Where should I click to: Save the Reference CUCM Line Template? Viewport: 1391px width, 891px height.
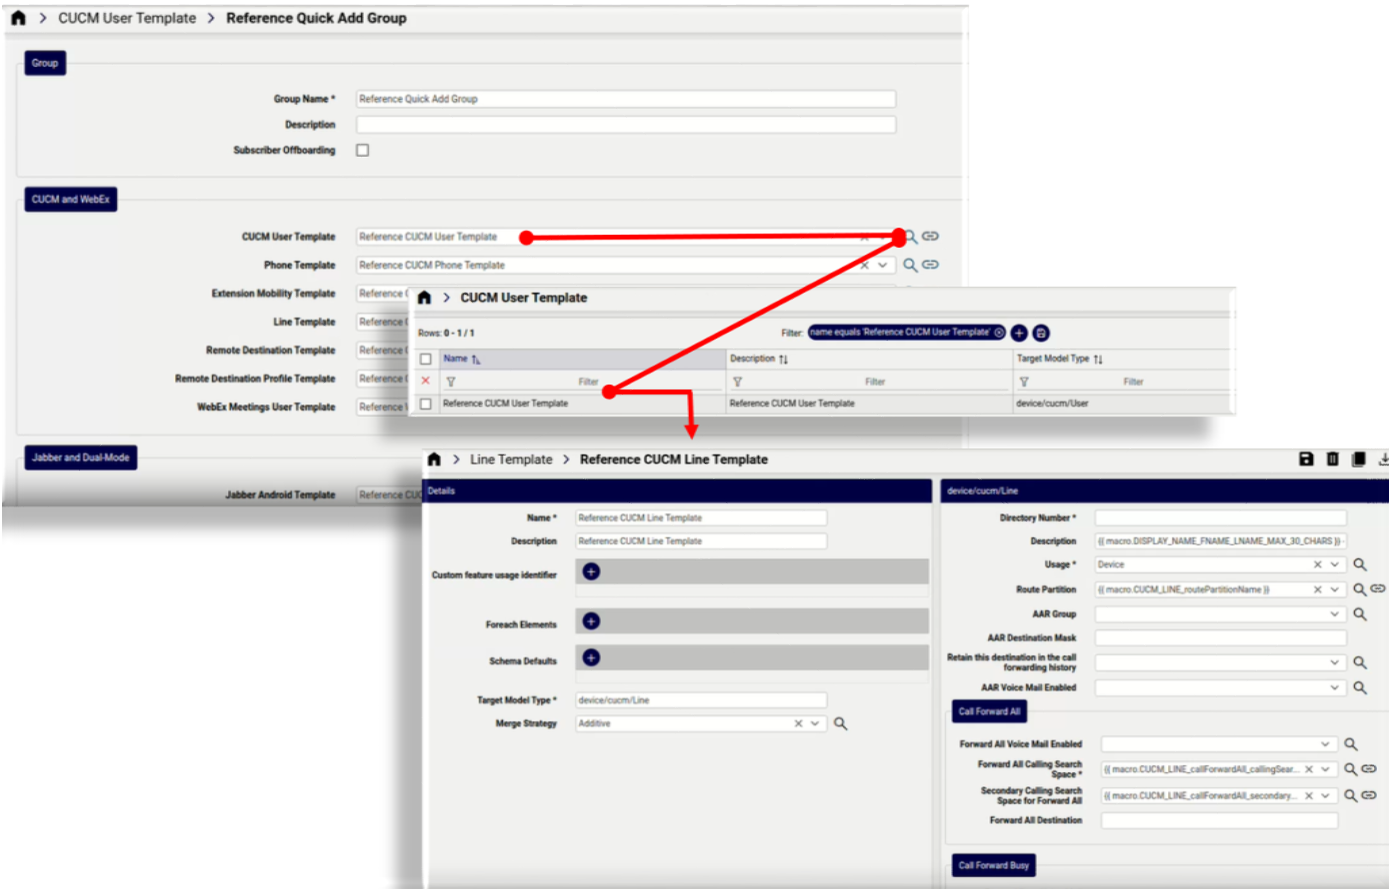point(1306,458)
